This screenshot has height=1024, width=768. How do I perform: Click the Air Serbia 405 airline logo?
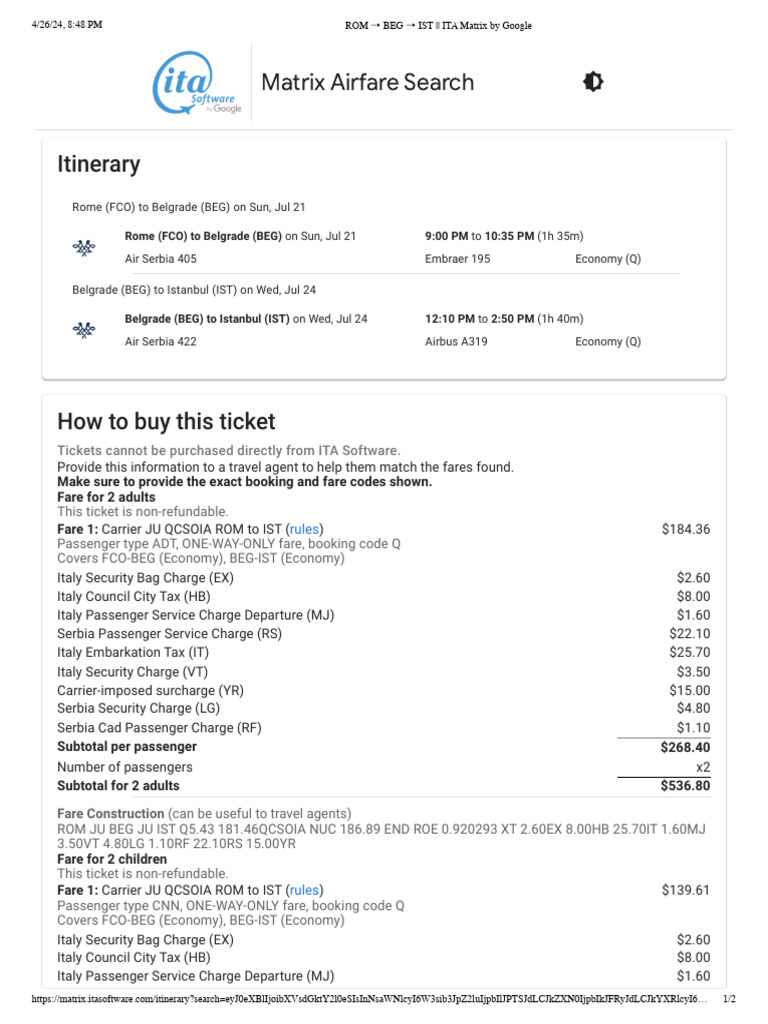[x=85, y=247]
